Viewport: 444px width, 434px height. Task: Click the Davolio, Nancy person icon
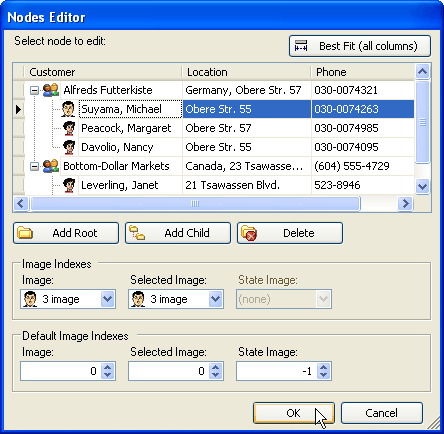[69, 147]
